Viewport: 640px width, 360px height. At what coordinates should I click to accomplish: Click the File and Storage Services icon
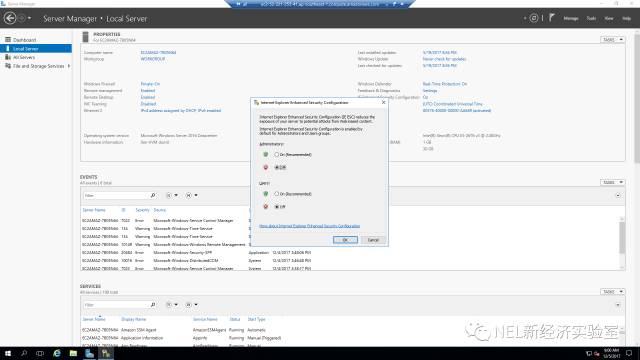coord(8,66)
